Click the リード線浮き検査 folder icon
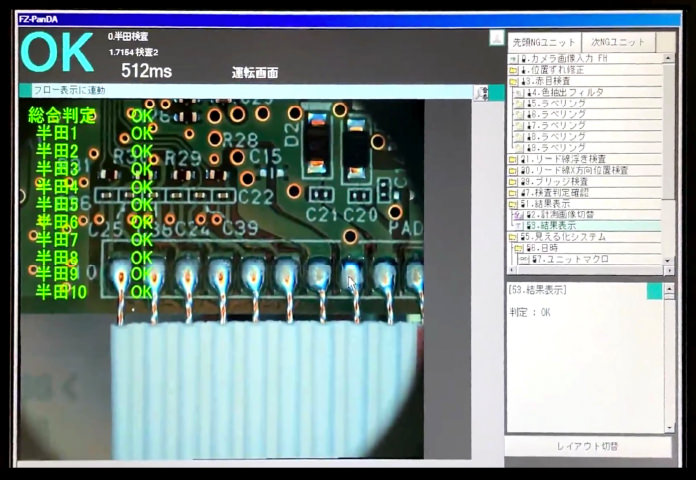The width and height of the screenshot is (696, 480). 513,158
